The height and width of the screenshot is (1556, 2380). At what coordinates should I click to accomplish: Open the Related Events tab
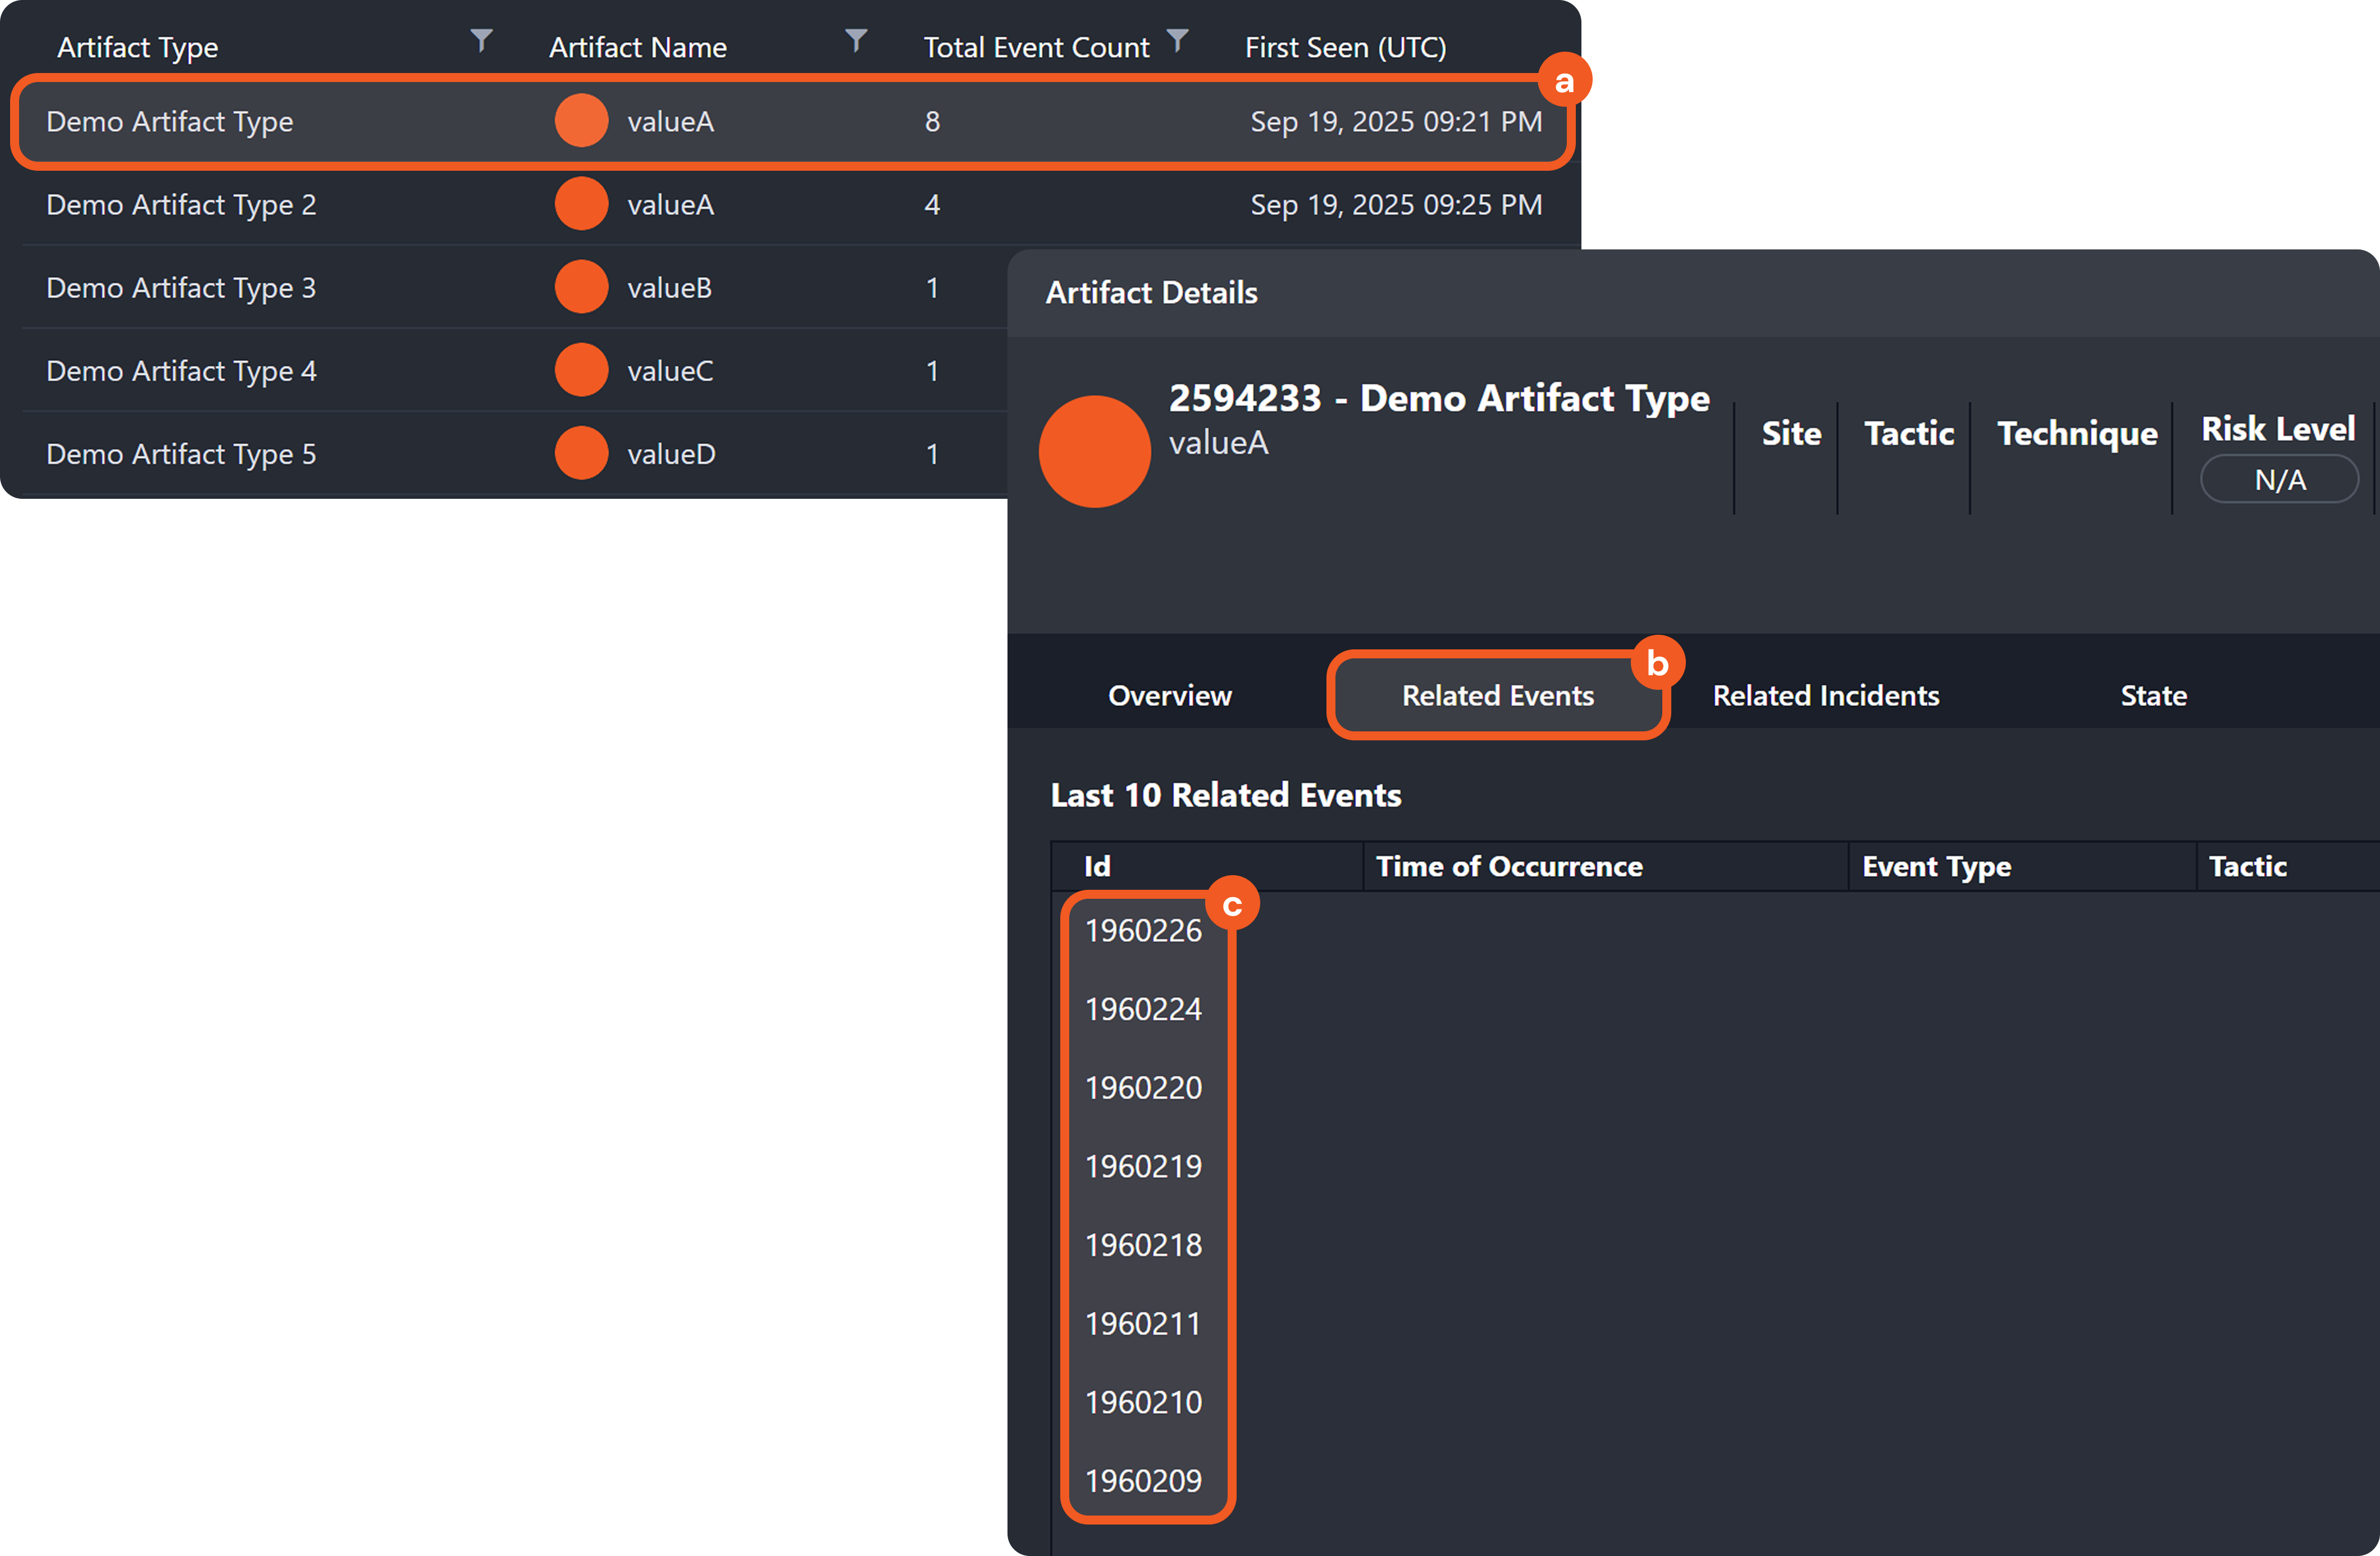[x=1497, y=695]
